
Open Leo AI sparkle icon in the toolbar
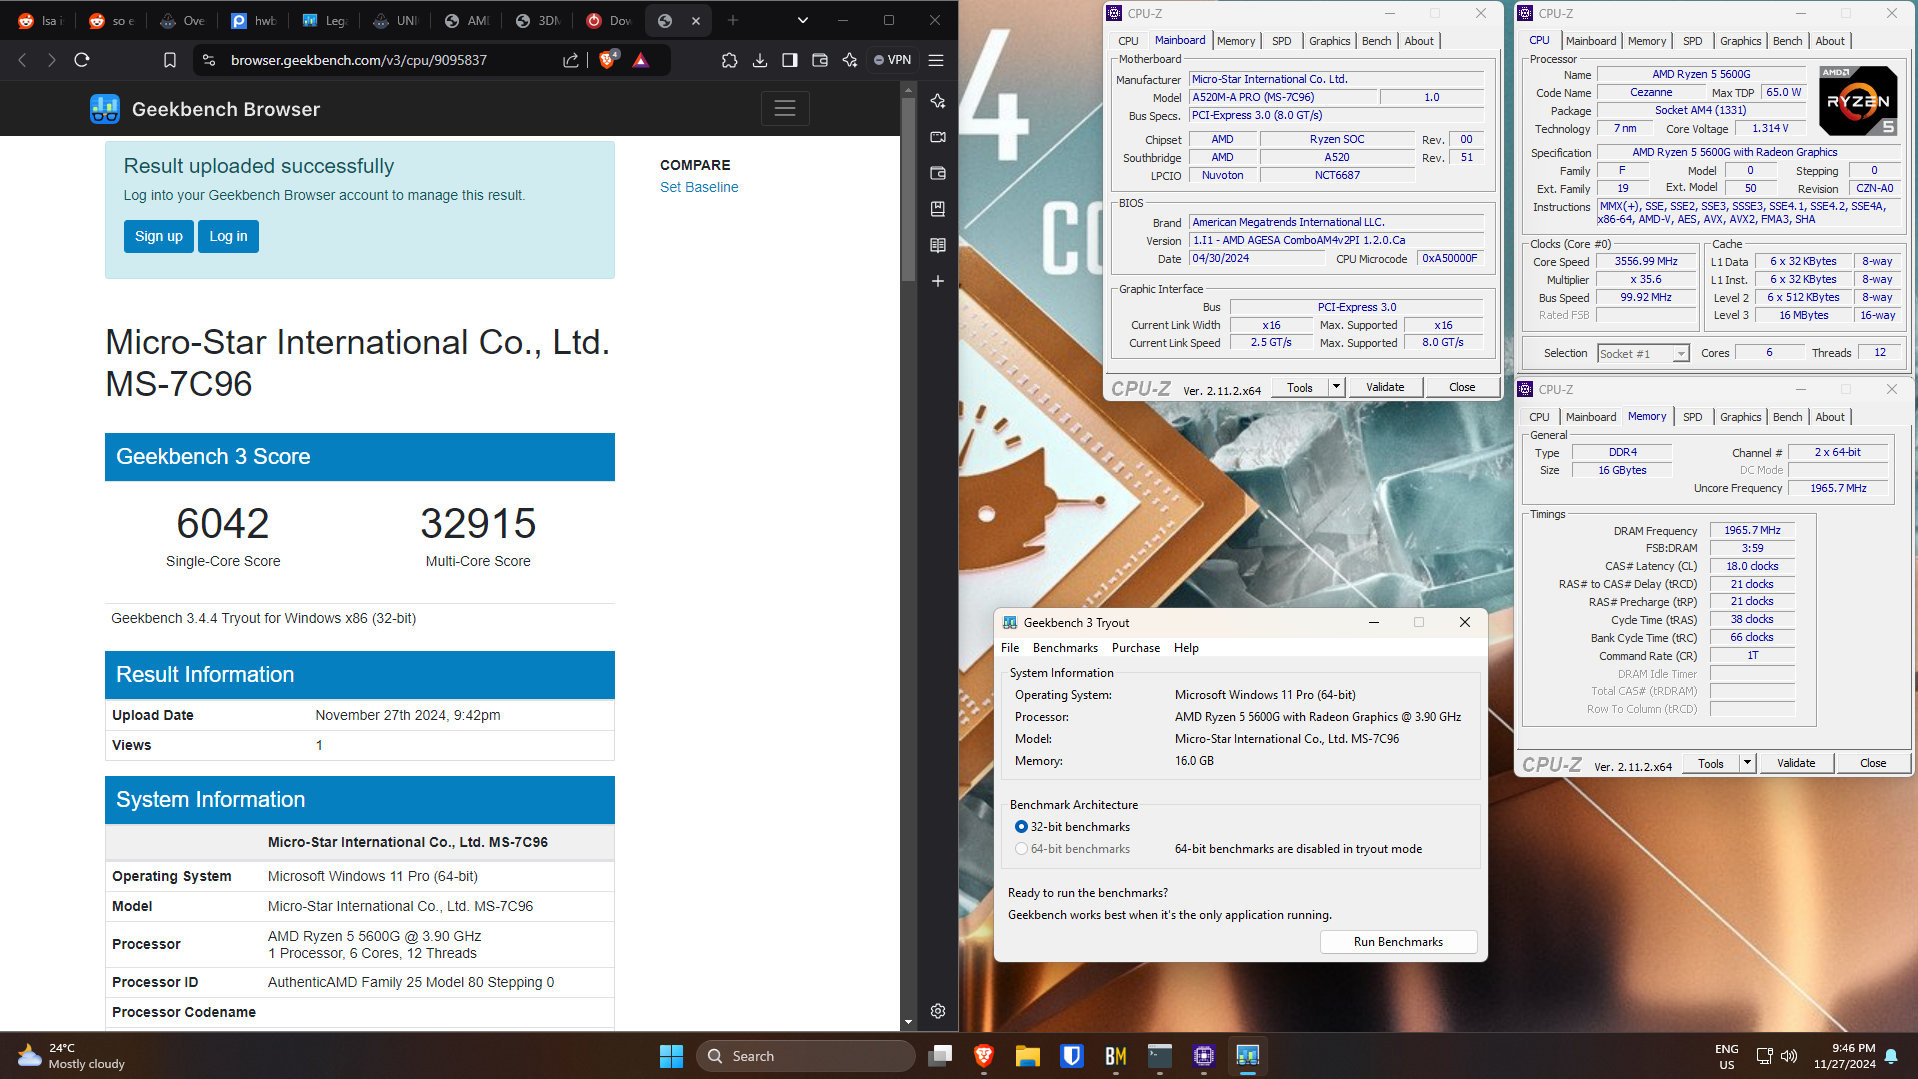click(850, 60)
